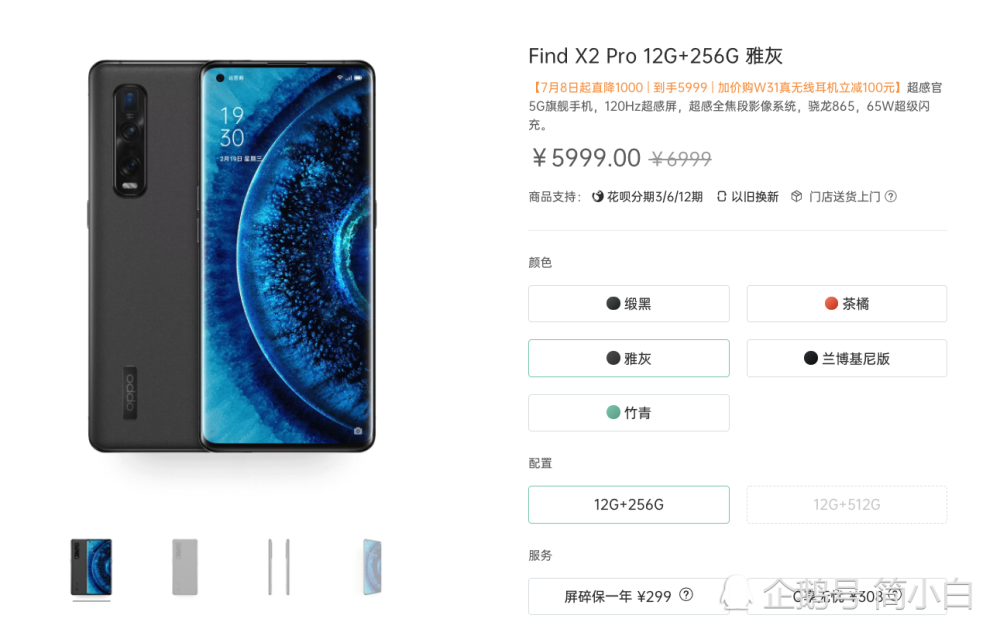
Task: Click the 以旧换新 trade-in icon
Action: (721, 196)
